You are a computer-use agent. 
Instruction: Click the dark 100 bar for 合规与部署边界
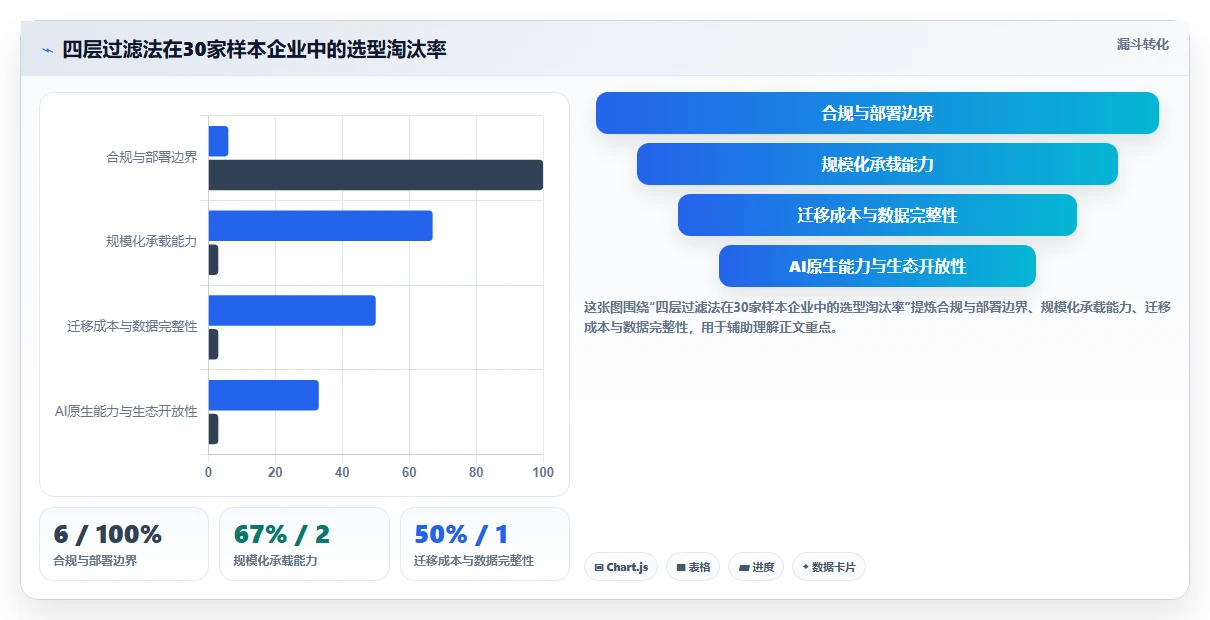pyautogui.click(x=376, y=175)
